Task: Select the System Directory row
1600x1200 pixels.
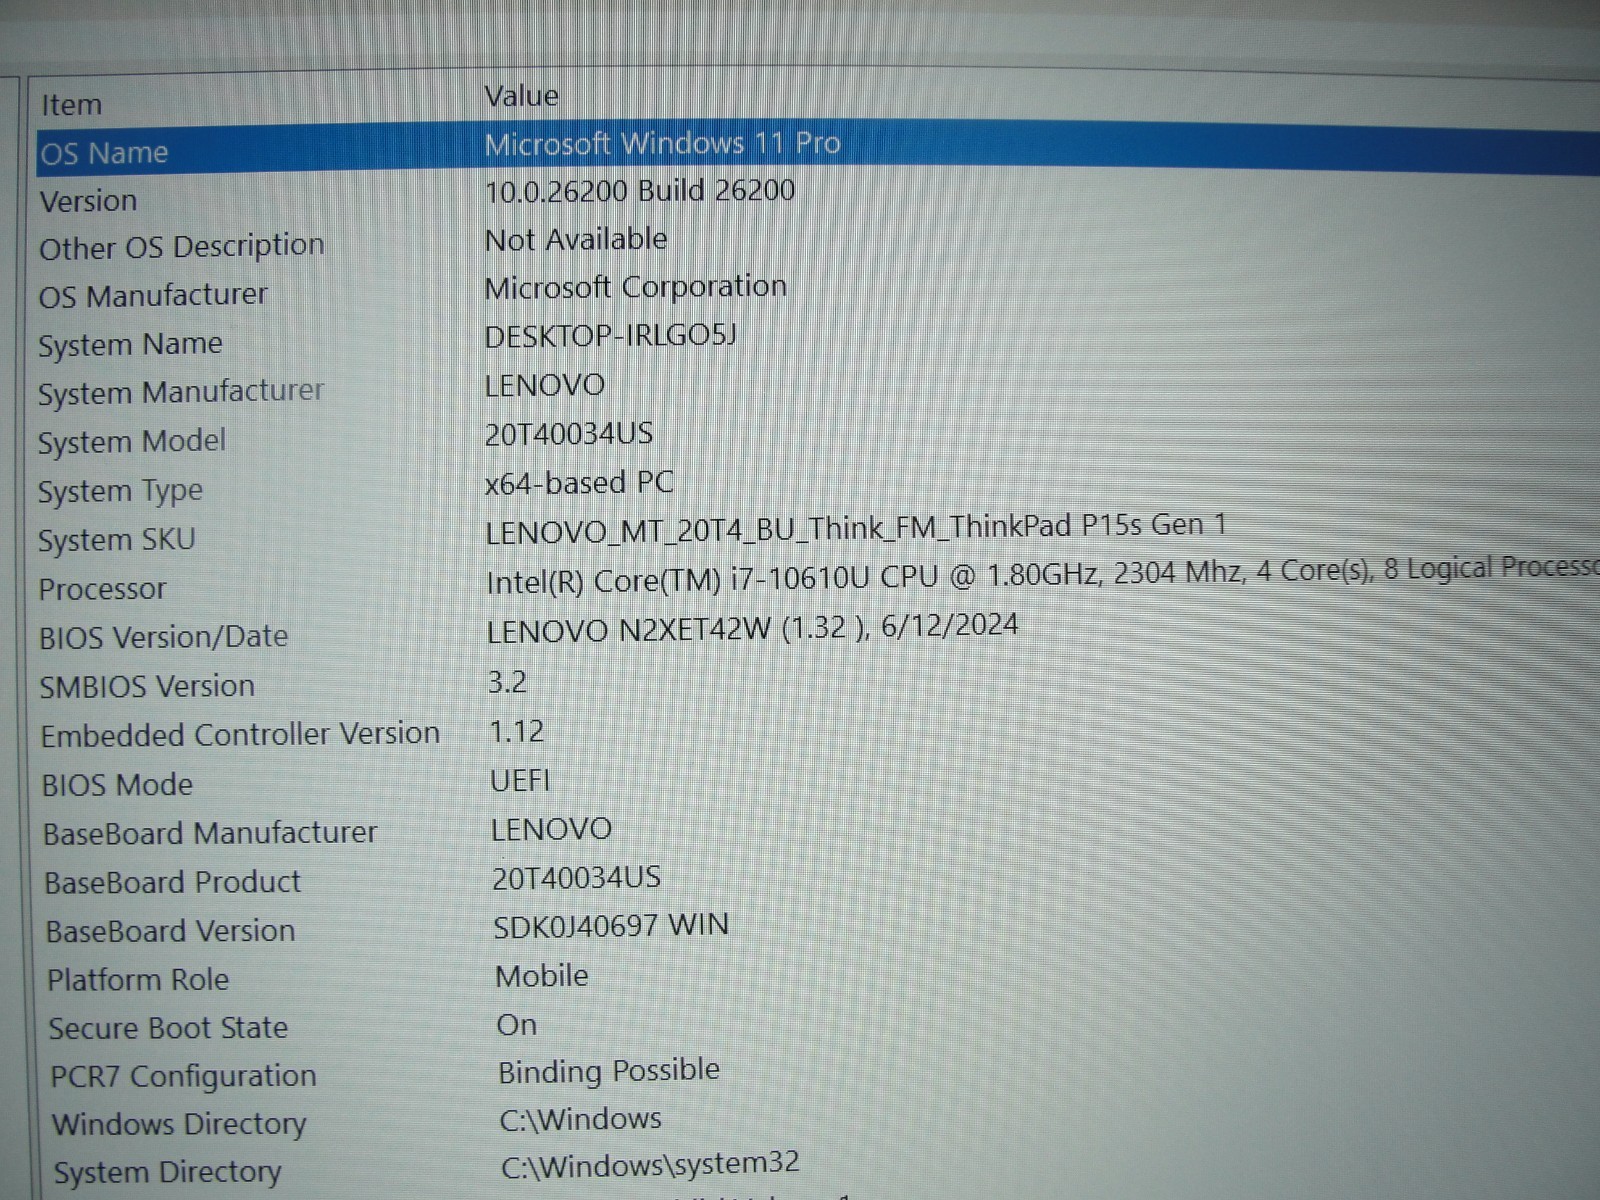Action: pyautogui.click(x=168, y=1173)
